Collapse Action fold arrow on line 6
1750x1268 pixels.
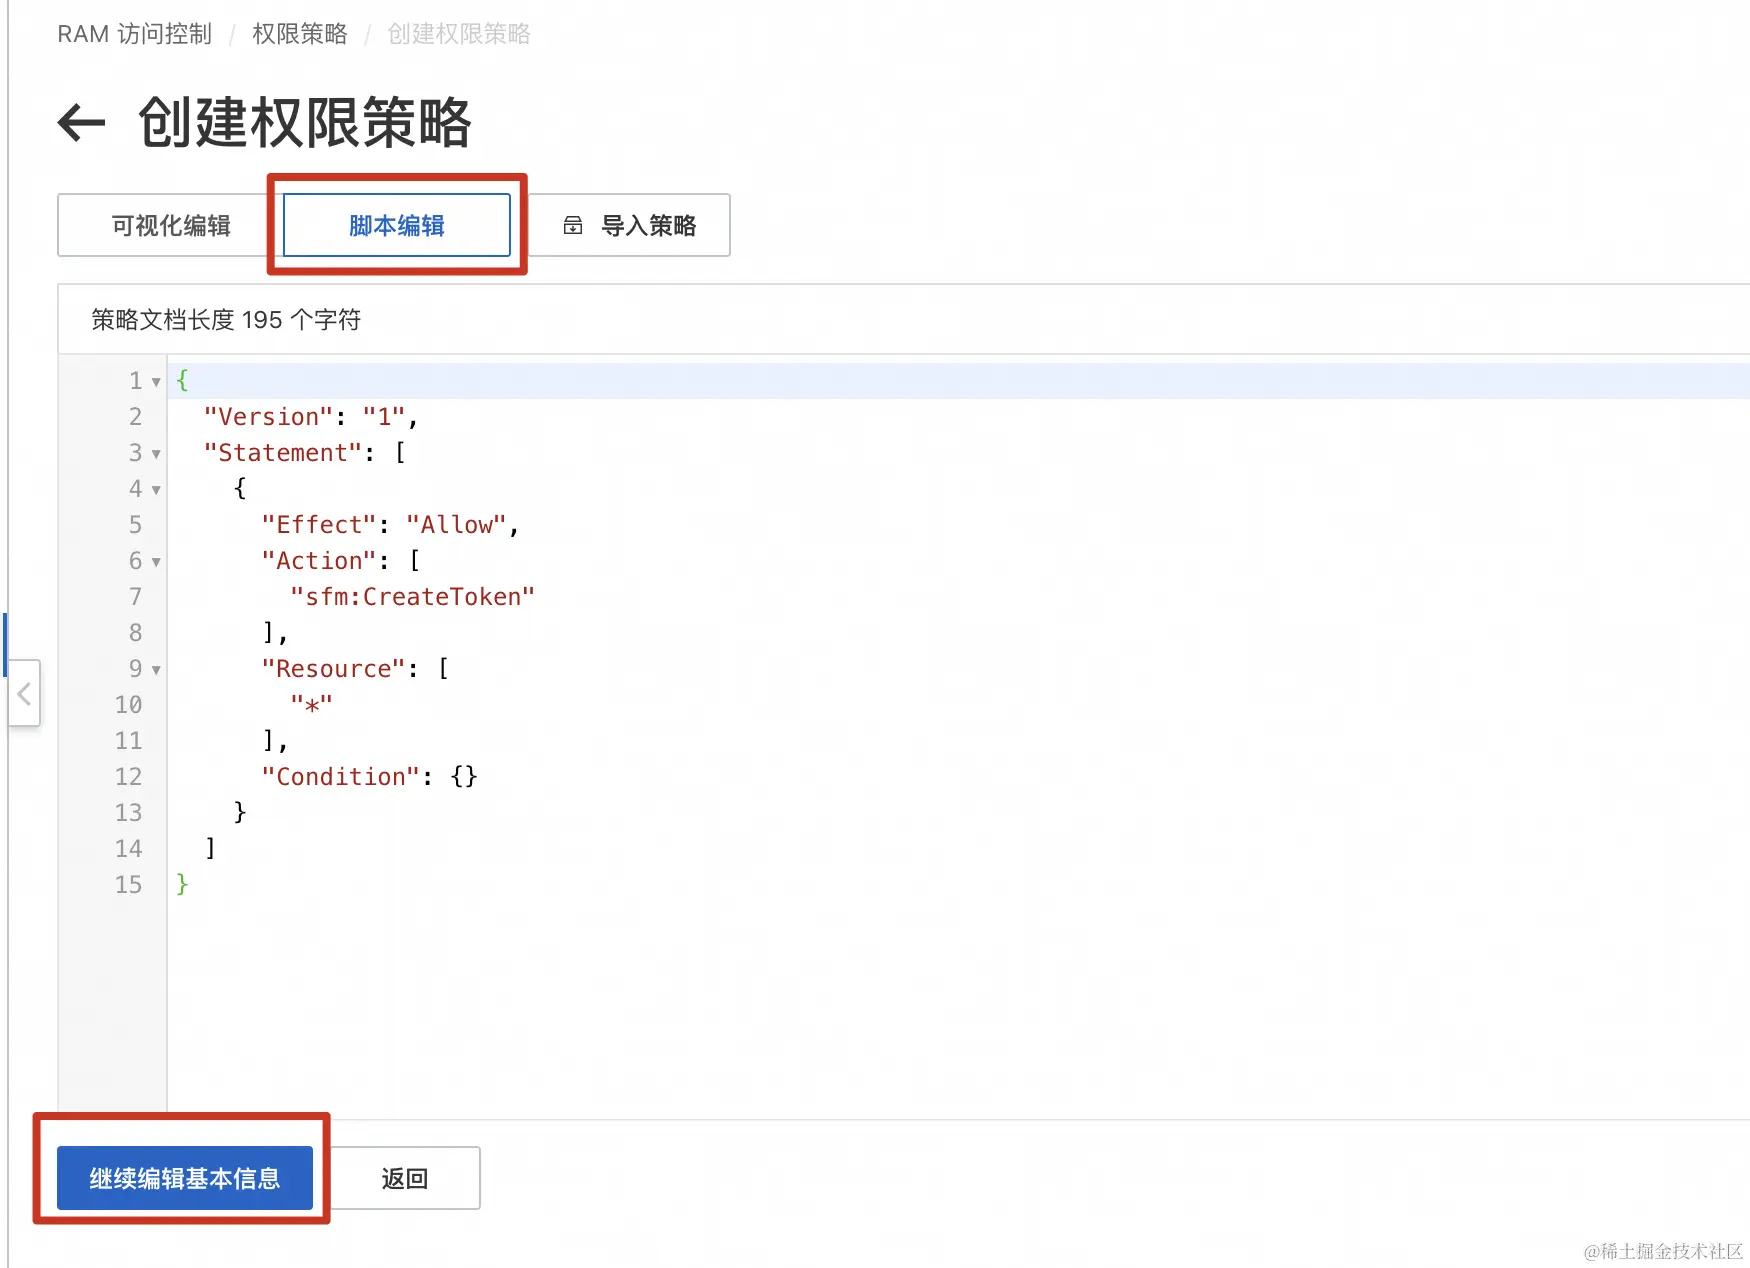156,562
